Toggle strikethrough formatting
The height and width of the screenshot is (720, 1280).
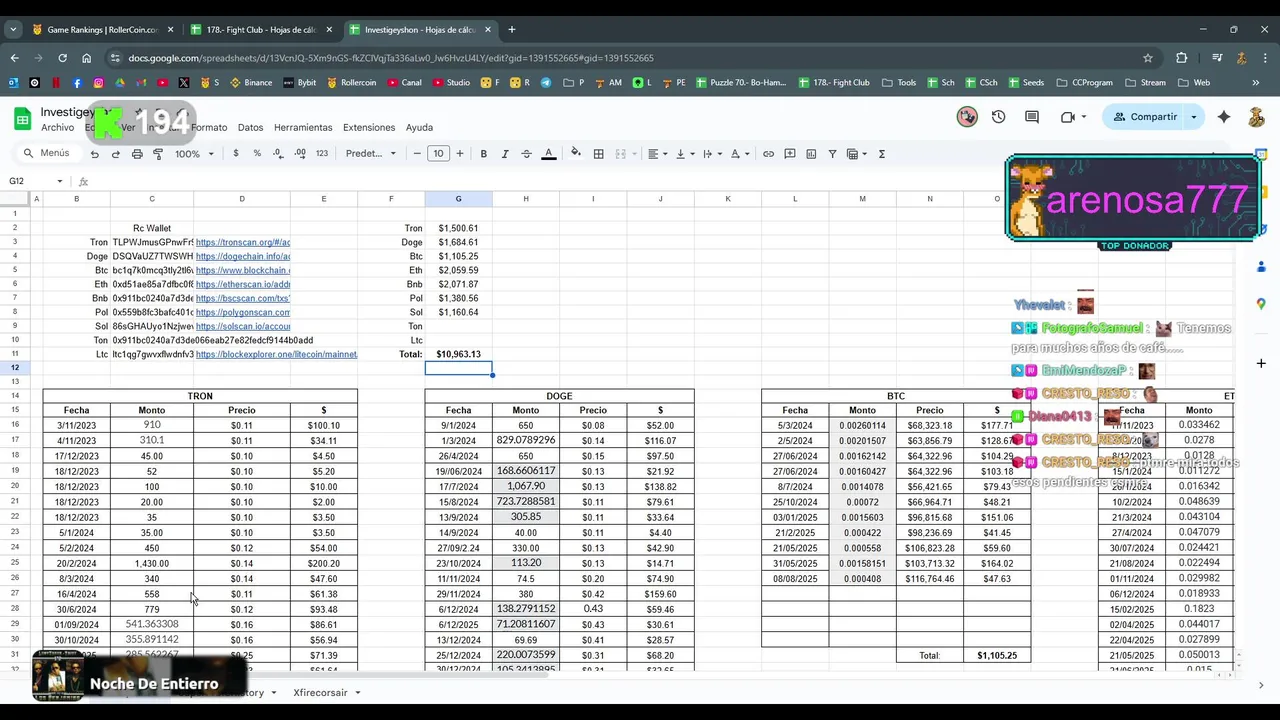tap(526, 154)
